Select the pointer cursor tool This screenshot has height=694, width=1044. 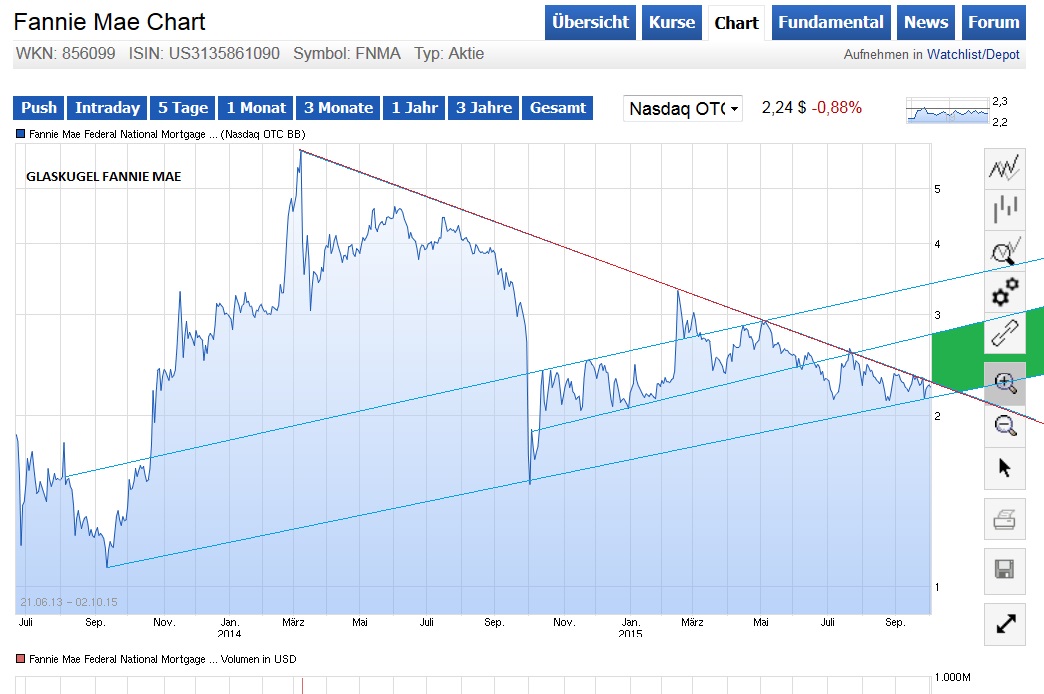click(x=1004, y=467)
